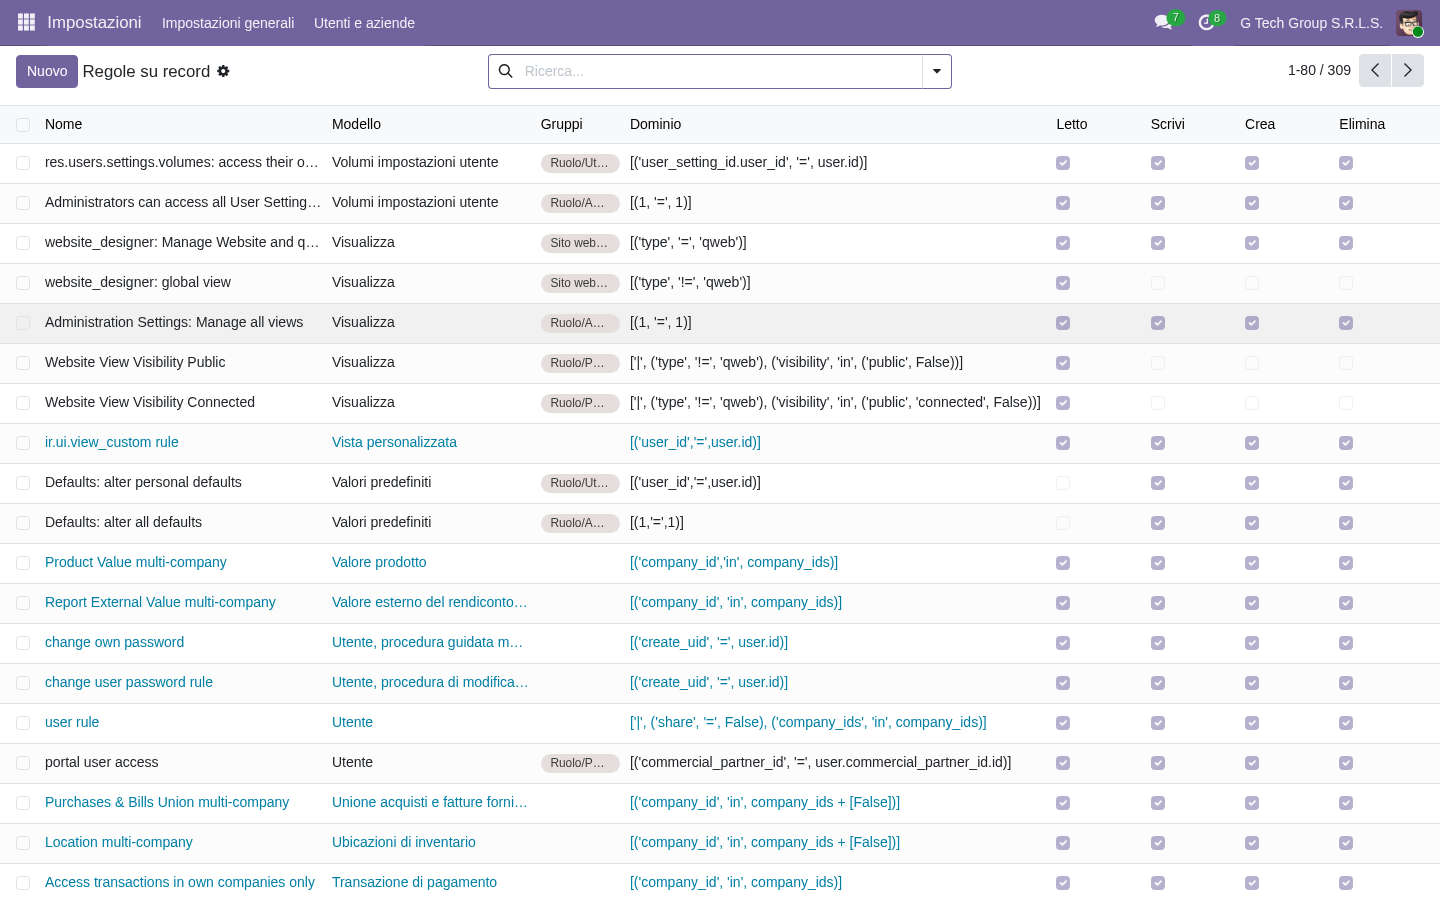Click Defaults: alter all defaults row name

click(x=123, y=522)
